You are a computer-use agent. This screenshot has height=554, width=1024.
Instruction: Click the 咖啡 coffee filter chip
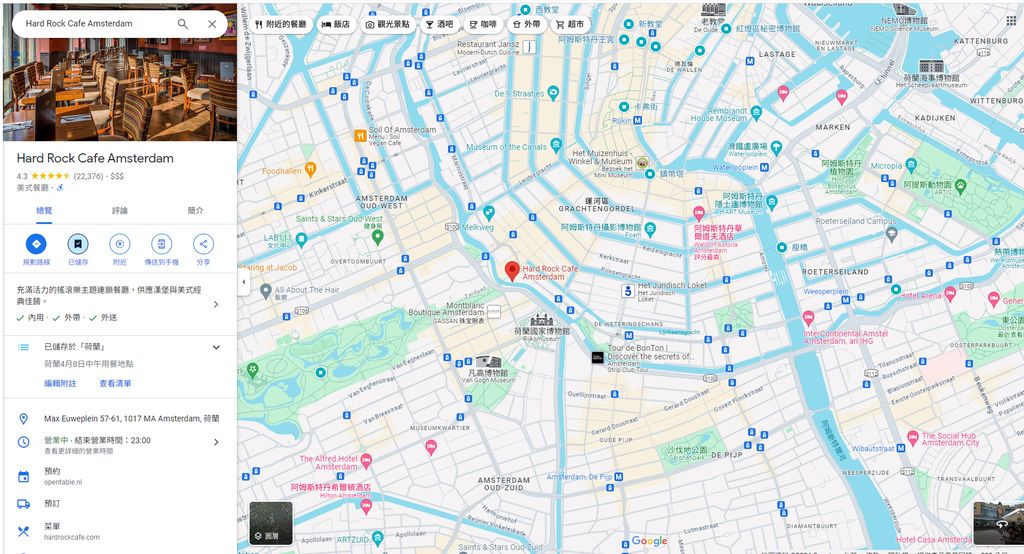pyautogui.click(x=483, y=24)
